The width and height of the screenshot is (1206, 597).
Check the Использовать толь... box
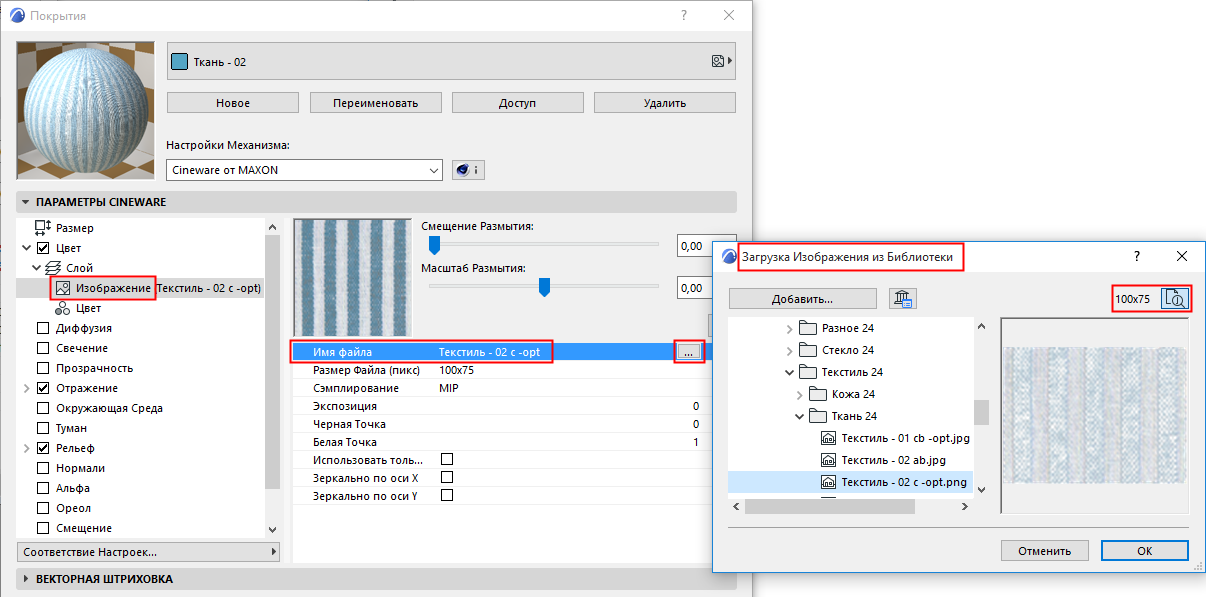pyautogui.click(x=447, y=459)
